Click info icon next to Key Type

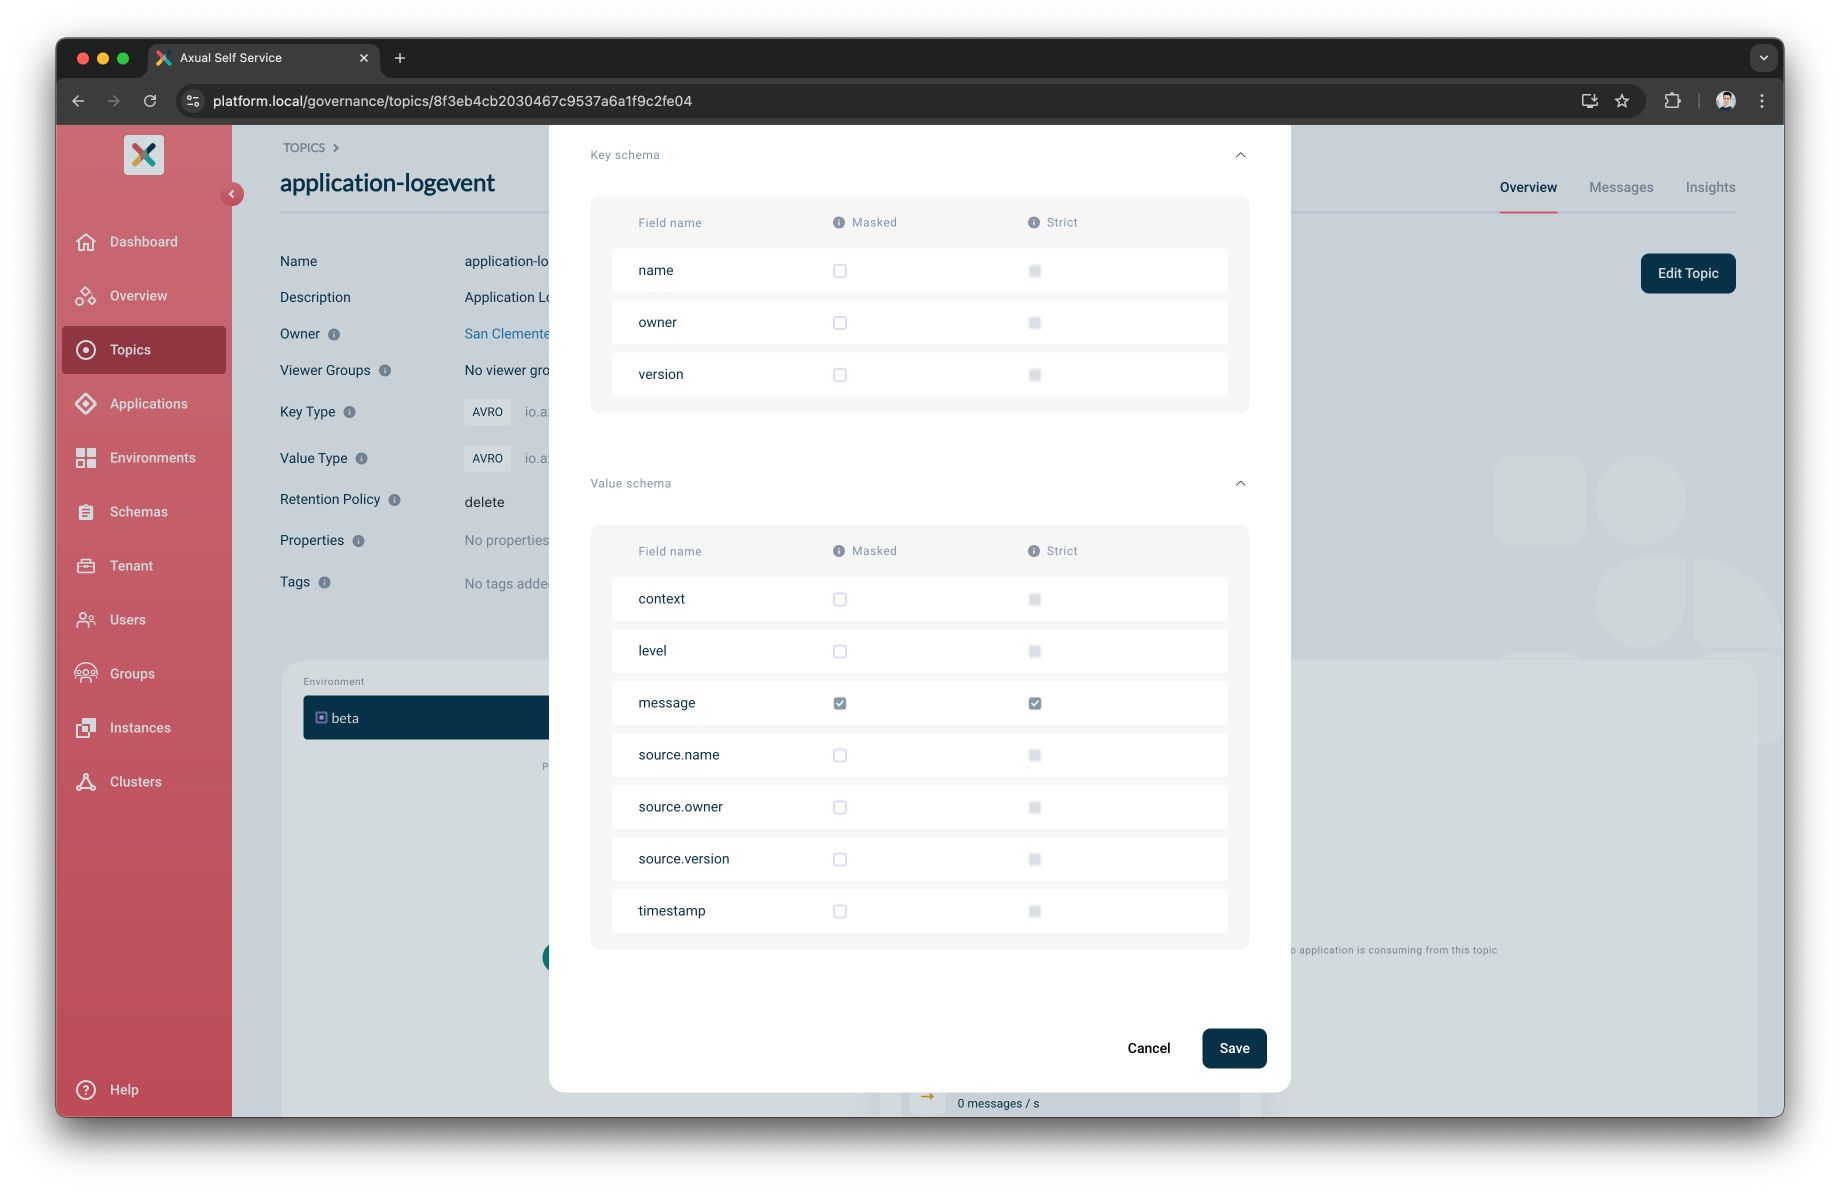350,412
